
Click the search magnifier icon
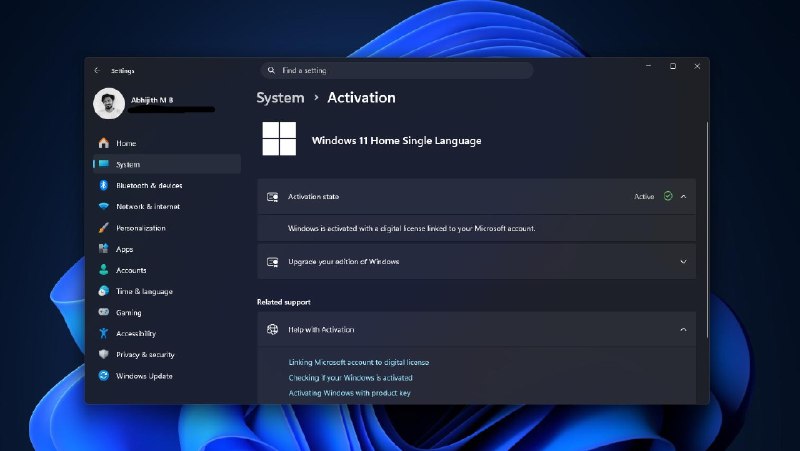coord(271,70)
